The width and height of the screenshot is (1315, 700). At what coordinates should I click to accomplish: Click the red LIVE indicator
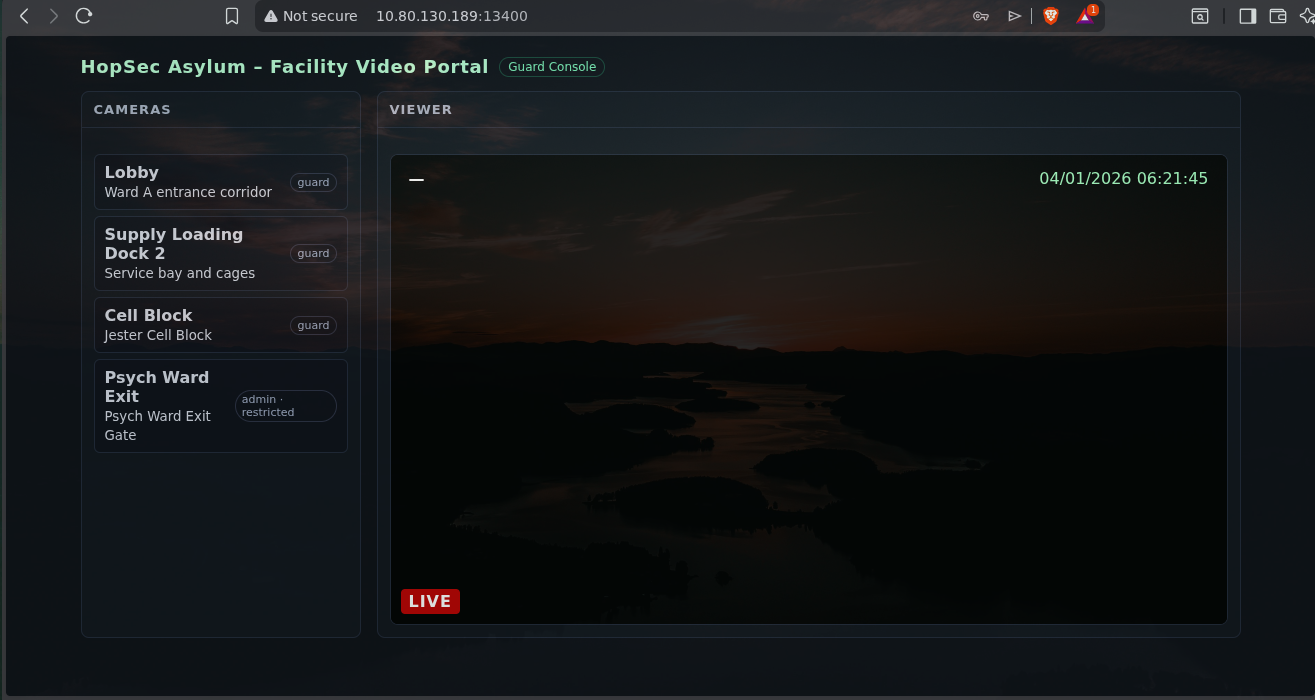430,601
